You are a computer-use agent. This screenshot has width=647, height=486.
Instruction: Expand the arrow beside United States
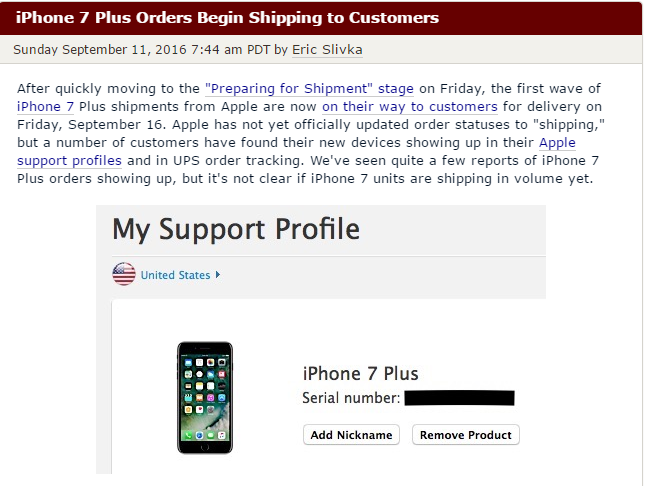[x=218, y=275]
